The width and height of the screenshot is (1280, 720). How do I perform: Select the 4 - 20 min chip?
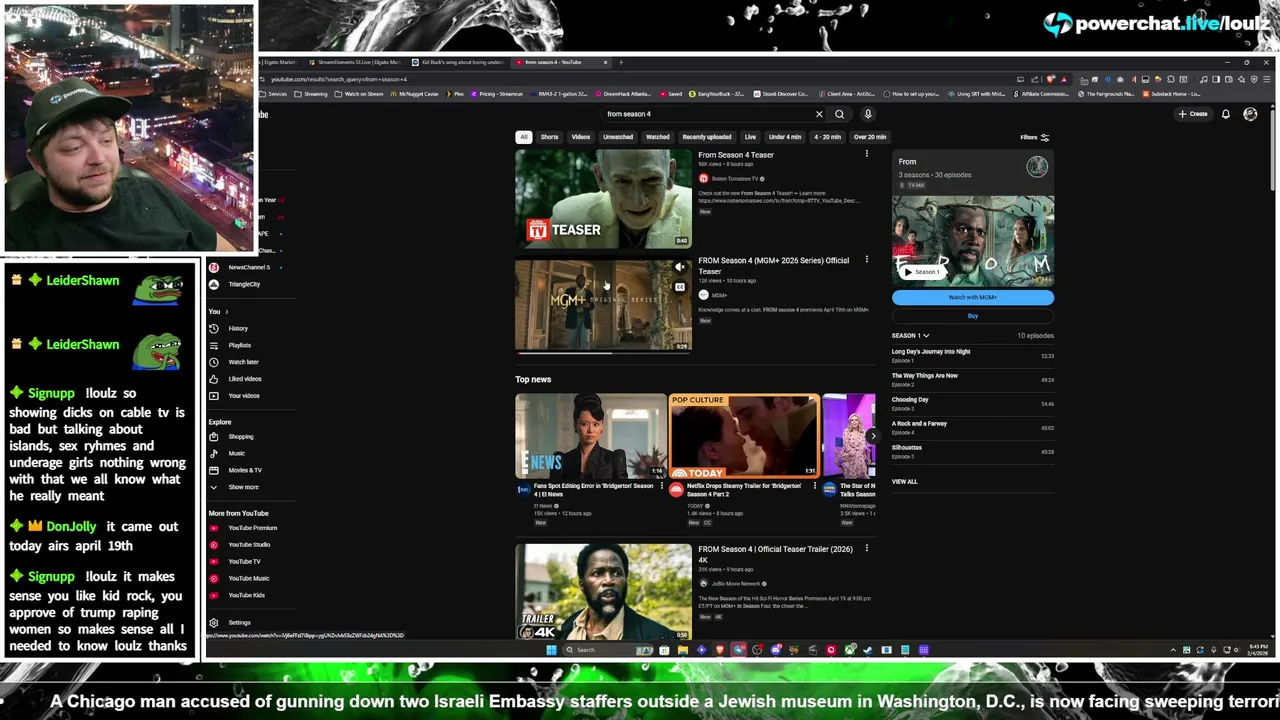[827, 137]
